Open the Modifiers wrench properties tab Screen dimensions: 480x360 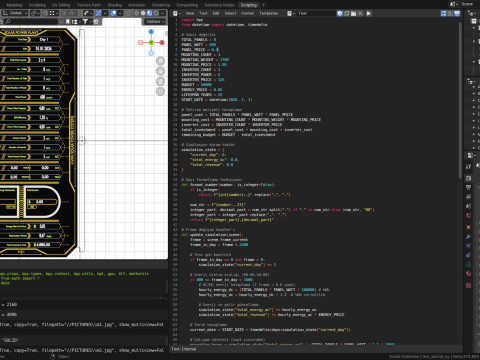(468, 236)
